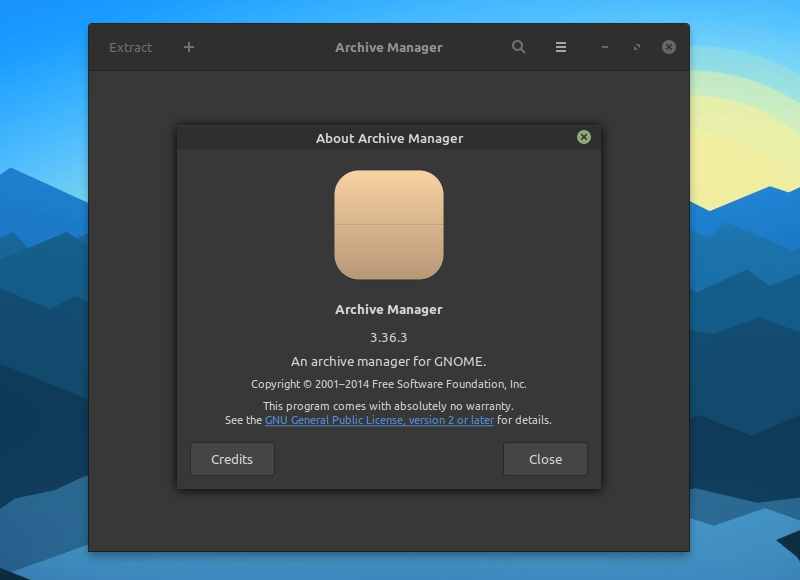Click the bold Archive Manager name in dialog
The image size is (800, 580).
pyautogui.click(x=389, y=310)
